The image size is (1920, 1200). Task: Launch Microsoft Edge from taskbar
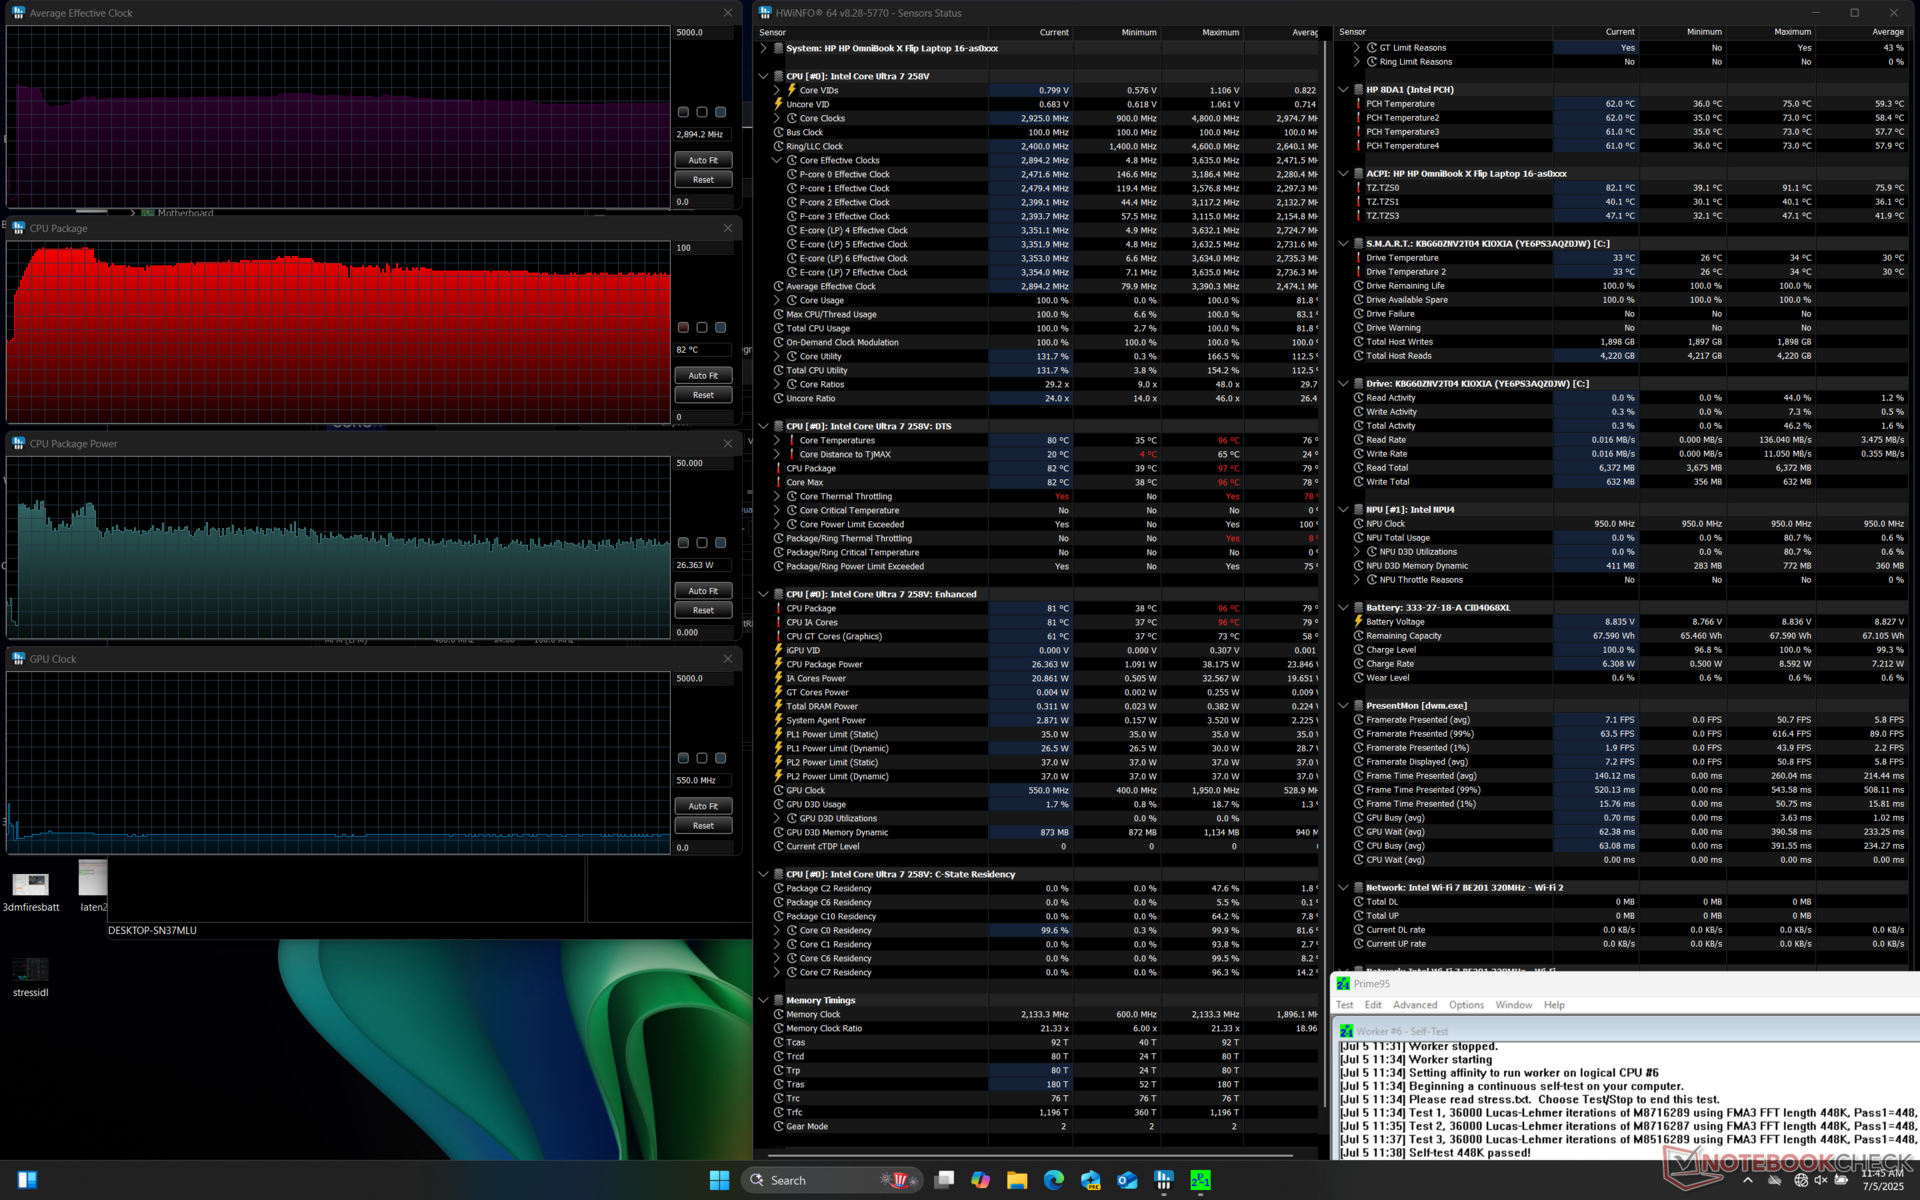1054,1180
